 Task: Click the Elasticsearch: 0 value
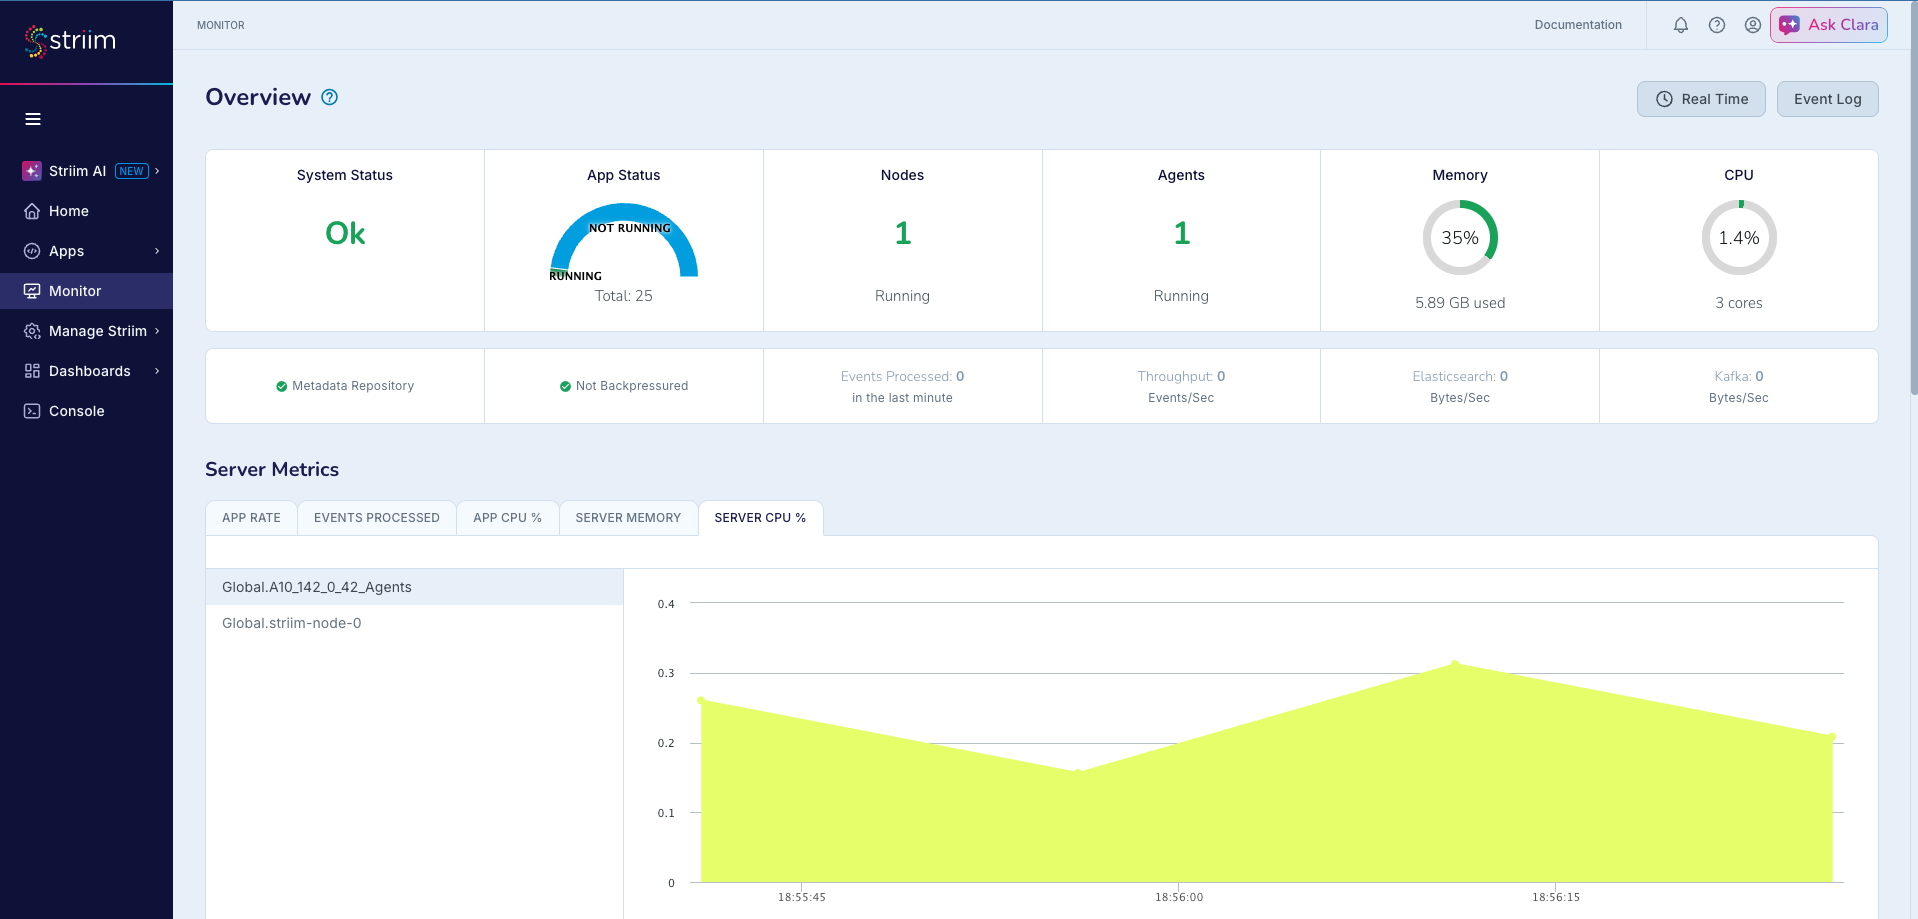coord(1460,377)
